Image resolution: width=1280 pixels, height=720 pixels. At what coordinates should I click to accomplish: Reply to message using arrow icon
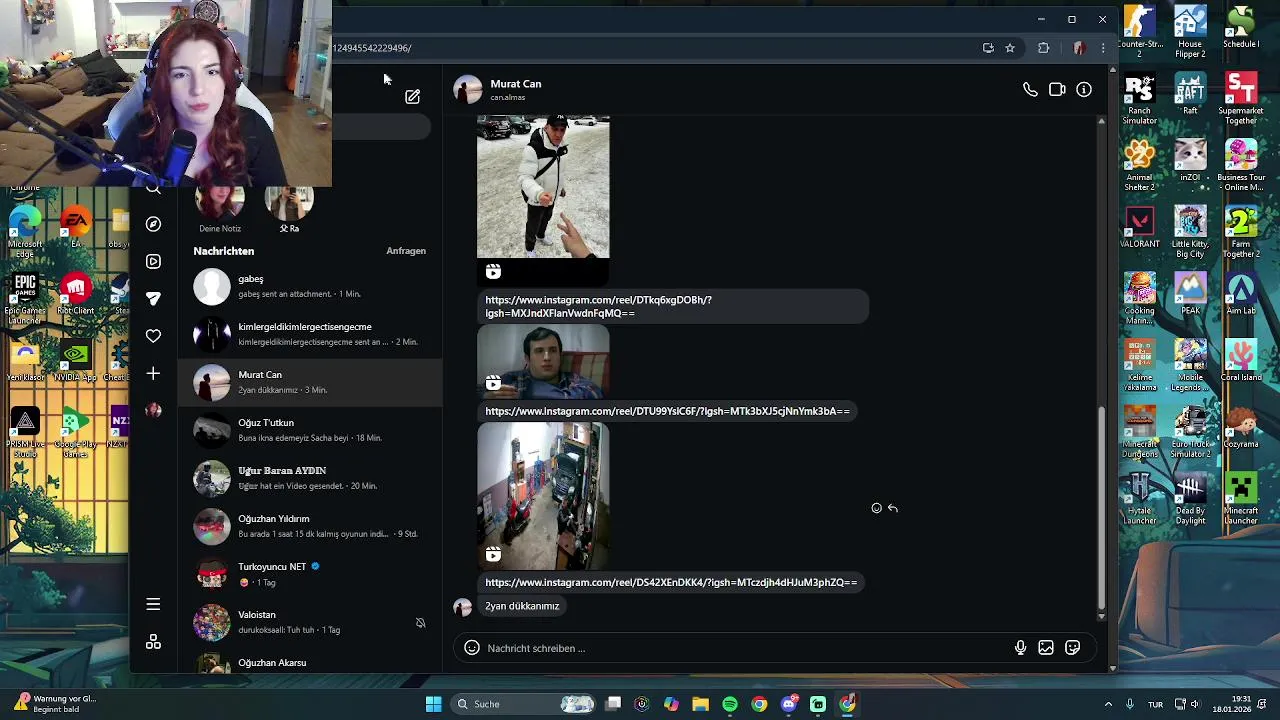click(x=893, y=508)
